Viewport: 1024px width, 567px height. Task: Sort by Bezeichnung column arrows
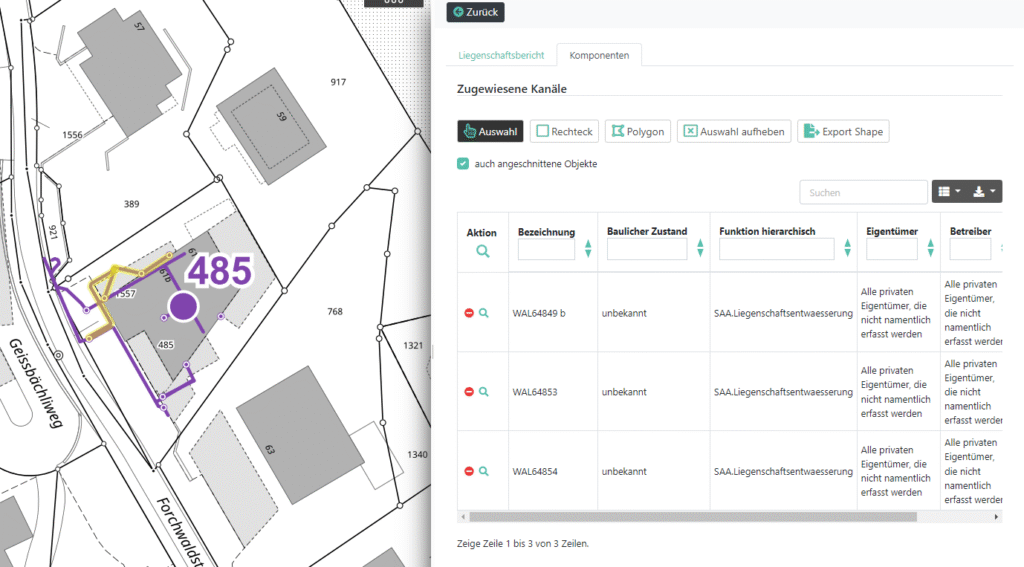(x=587, y=249)
